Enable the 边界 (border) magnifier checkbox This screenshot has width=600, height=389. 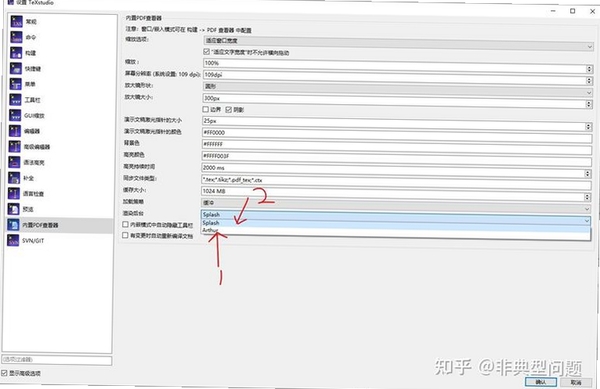tap(205, 109)
